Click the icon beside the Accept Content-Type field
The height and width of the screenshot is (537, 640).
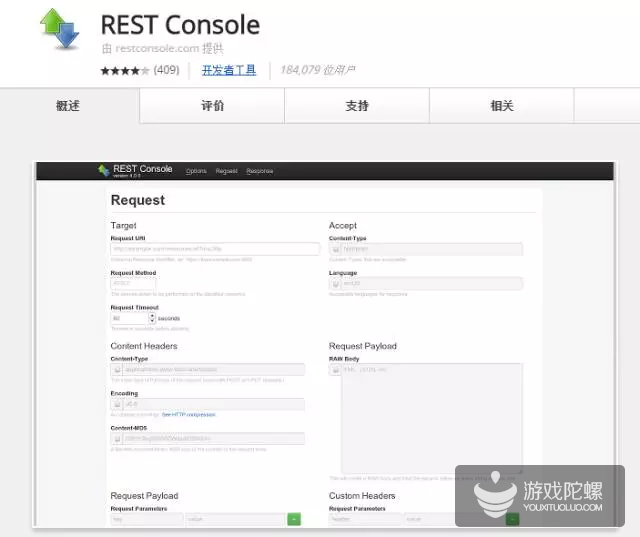tap(335, 249)
